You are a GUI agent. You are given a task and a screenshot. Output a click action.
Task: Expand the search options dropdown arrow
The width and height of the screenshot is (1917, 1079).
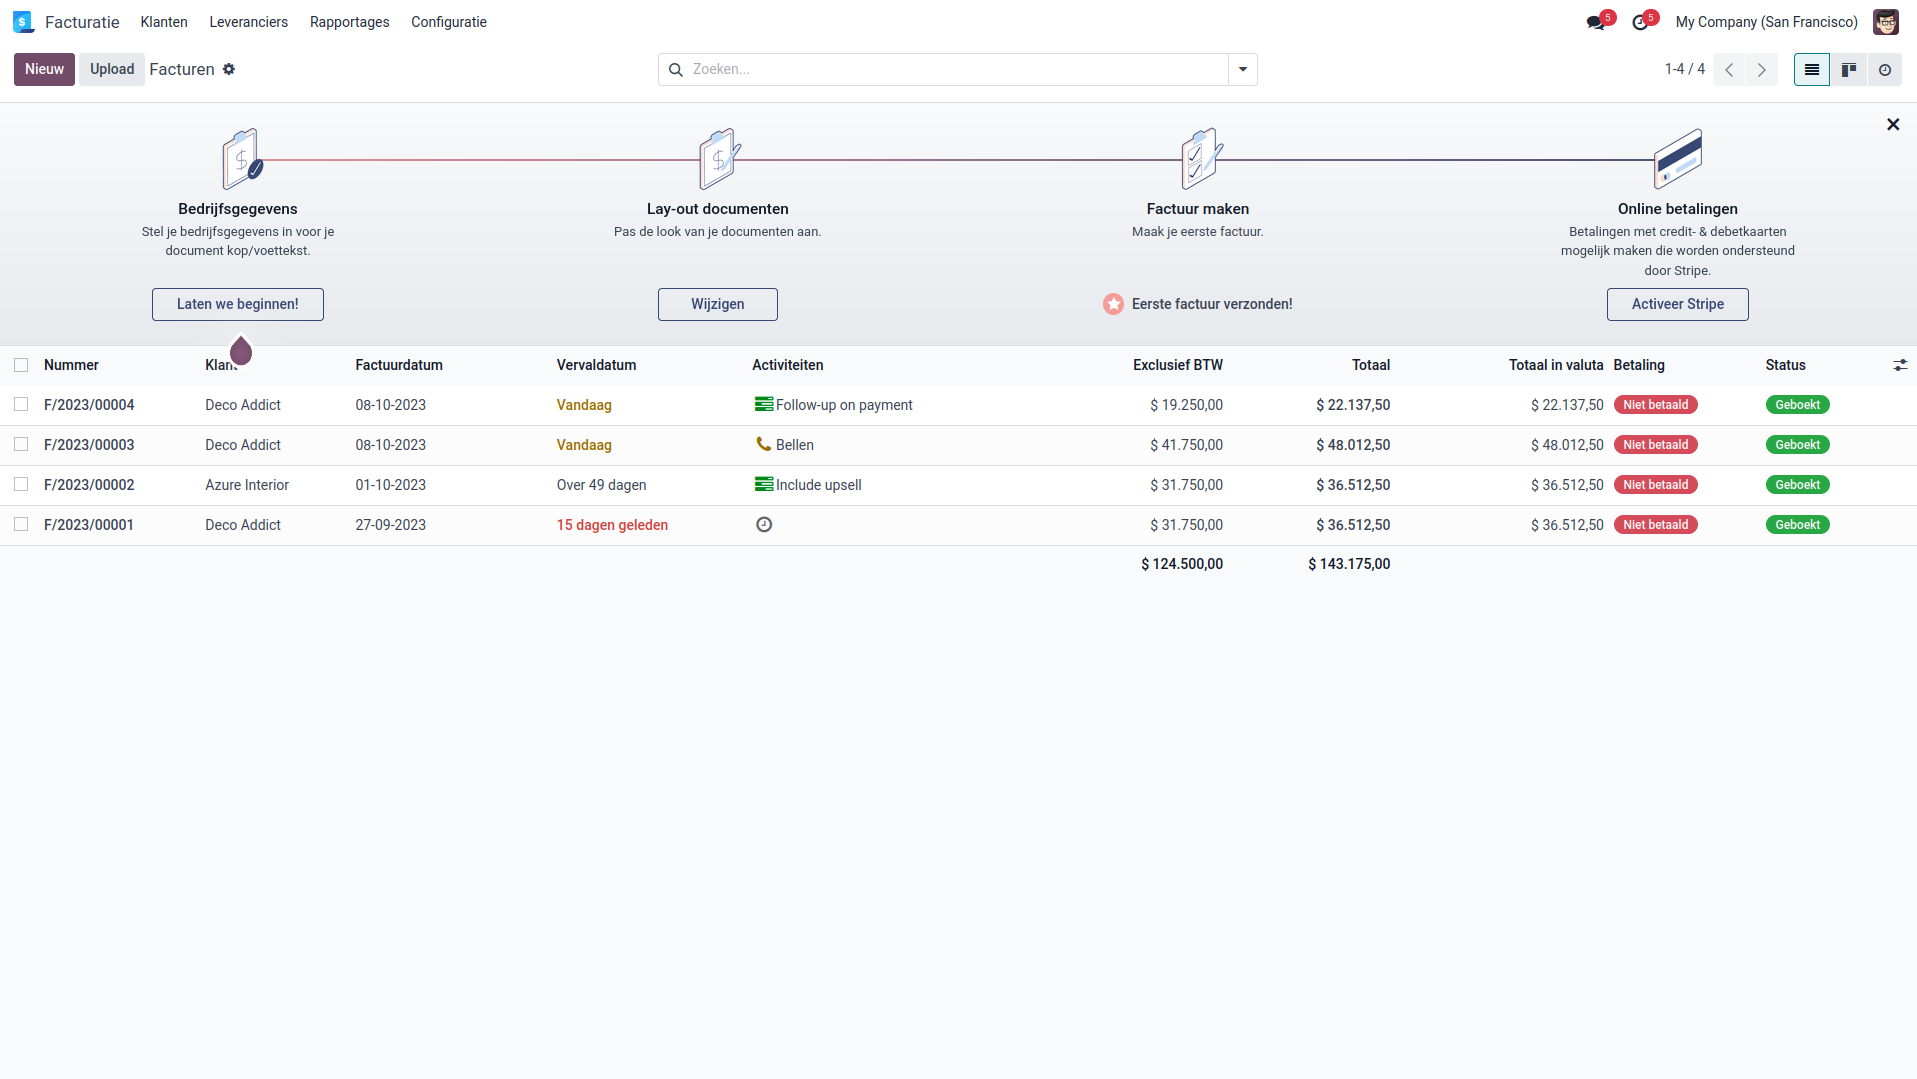[1242, 70]
